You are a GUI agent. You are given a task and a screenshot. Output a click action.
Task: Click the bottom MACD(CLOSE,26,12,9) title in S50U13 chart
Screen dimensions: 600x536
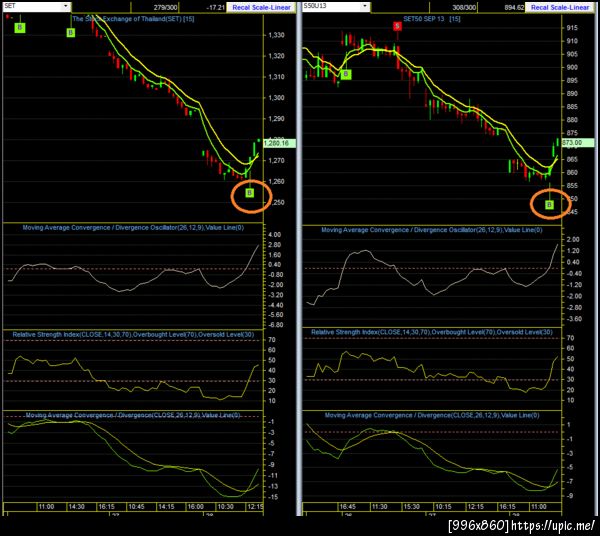(432, 415)
